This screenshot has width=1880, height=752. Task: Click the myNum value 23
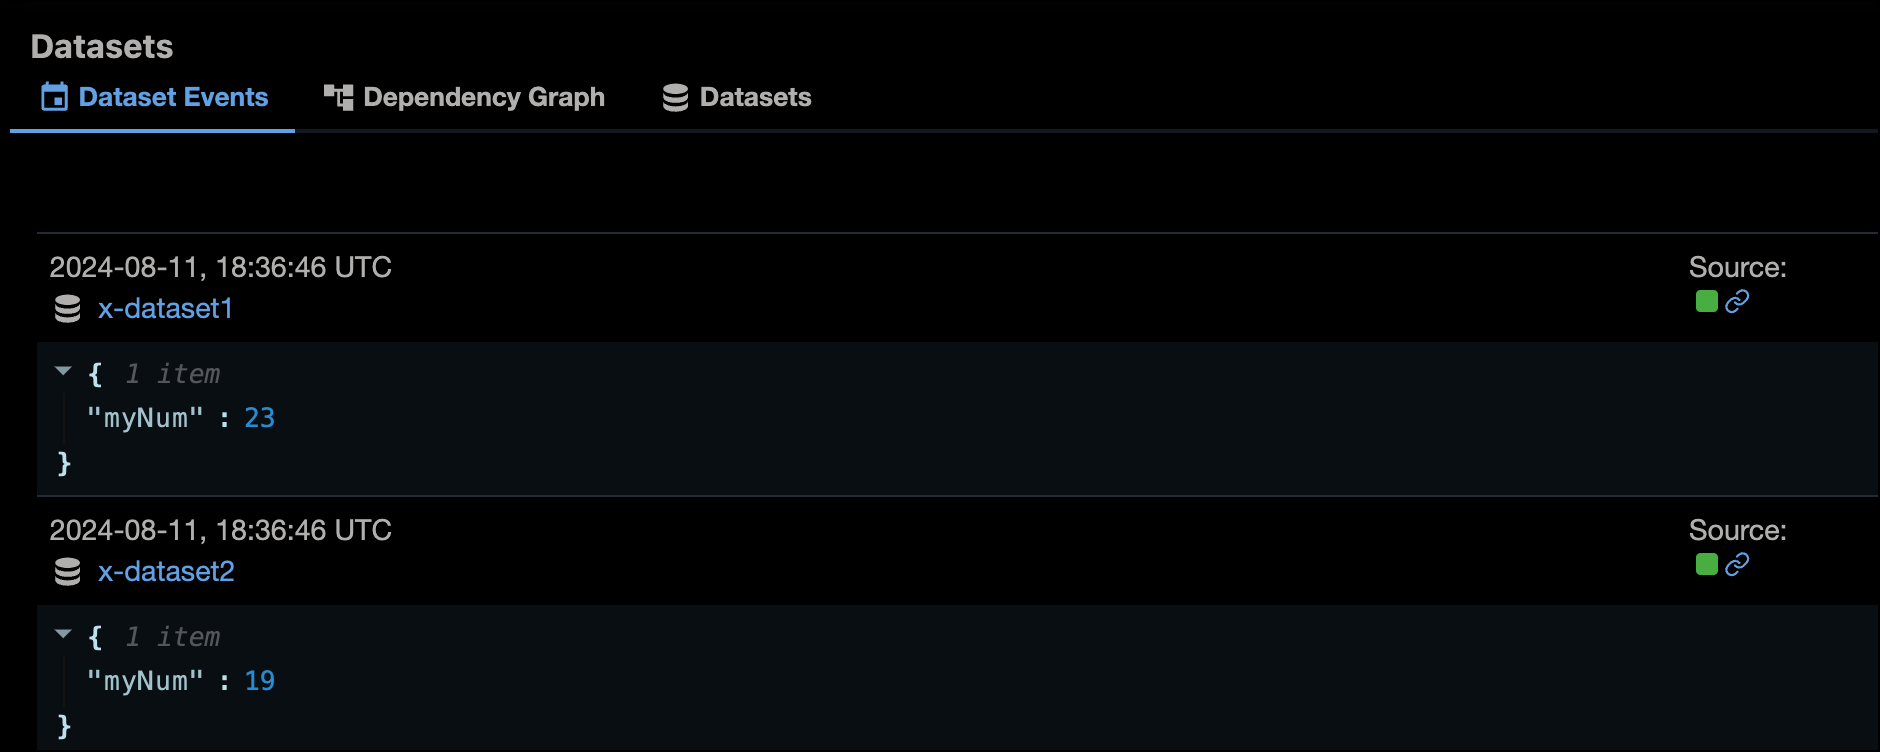262,418
